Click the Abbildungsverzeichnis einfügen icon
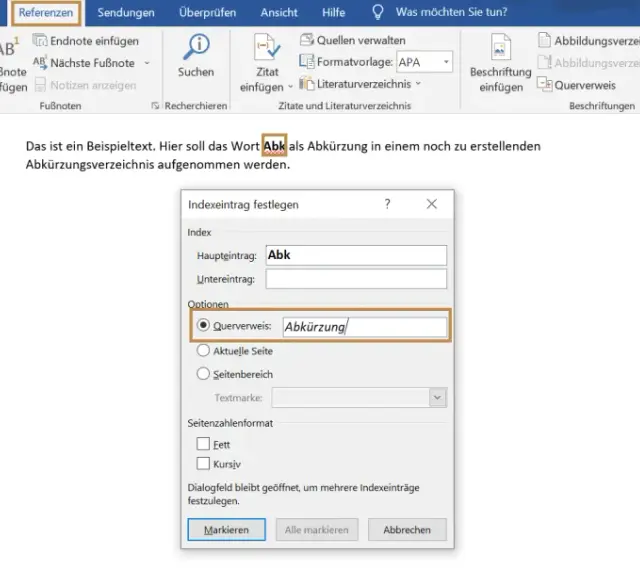640x570 pixels. pyautogui.click(x=544, y=40)
